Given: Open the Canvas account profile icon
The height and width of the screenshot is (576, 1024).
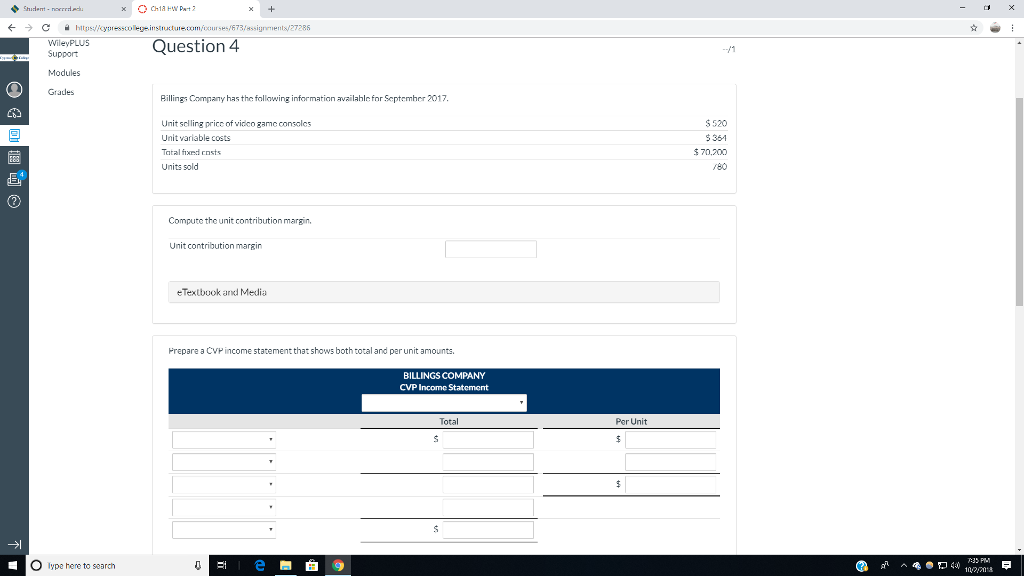Looking at the screenshot, I should pyautogui.click(x=13, y=90).
